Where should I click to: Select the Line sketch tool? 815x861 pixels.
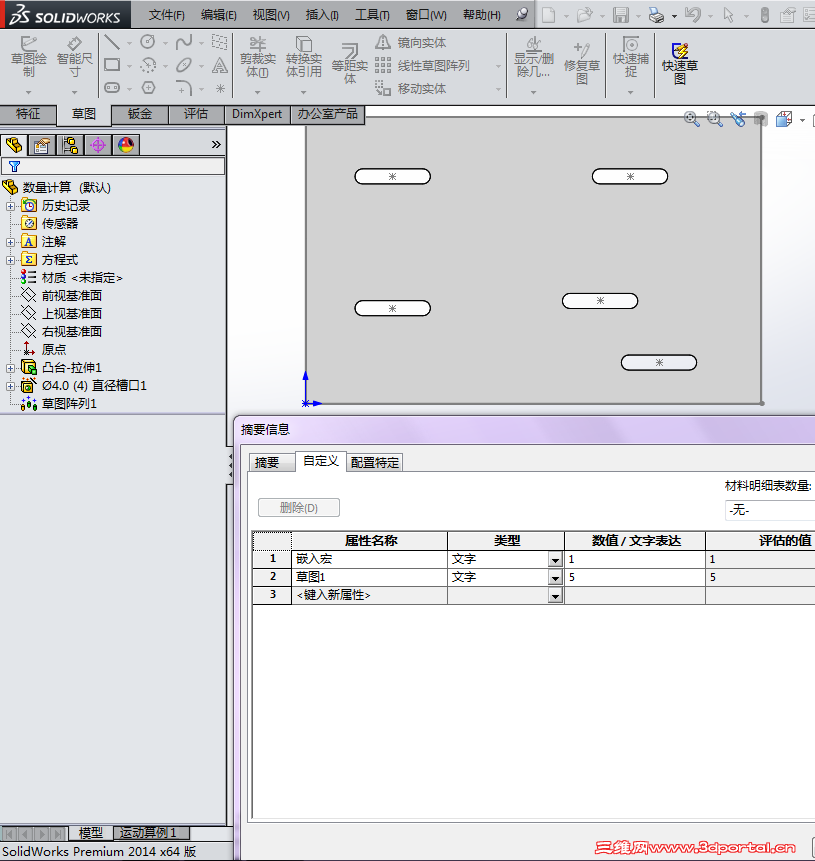coord(112,42)
